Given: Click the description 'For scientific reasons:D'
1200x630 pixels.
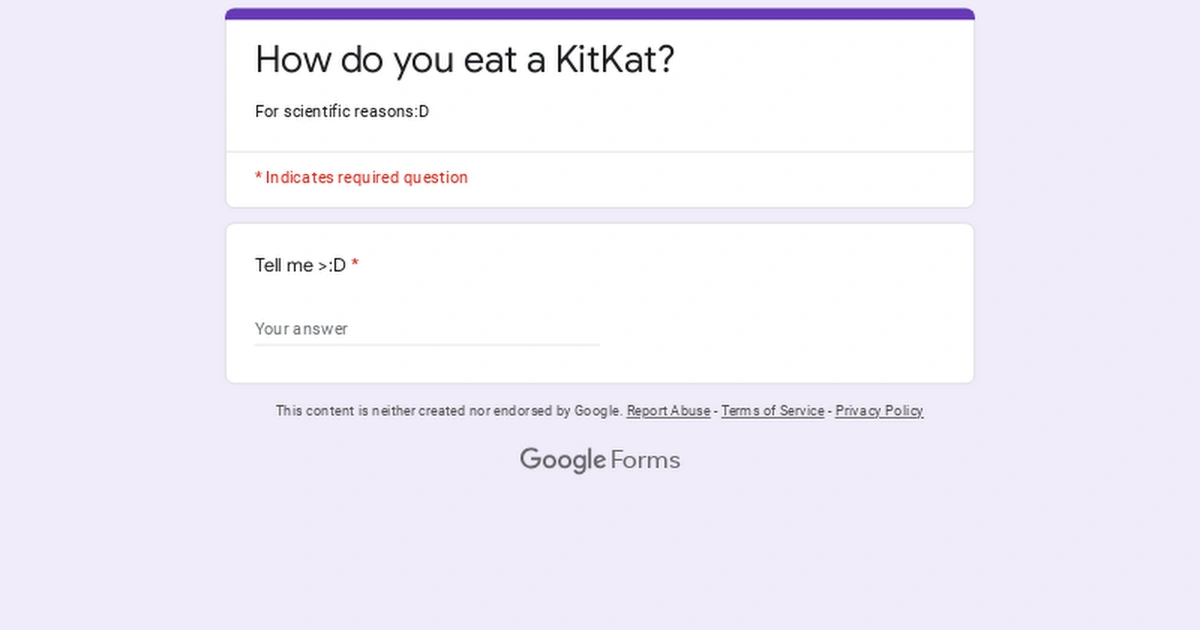Looking at the screenshot, I should click(342, 112).
